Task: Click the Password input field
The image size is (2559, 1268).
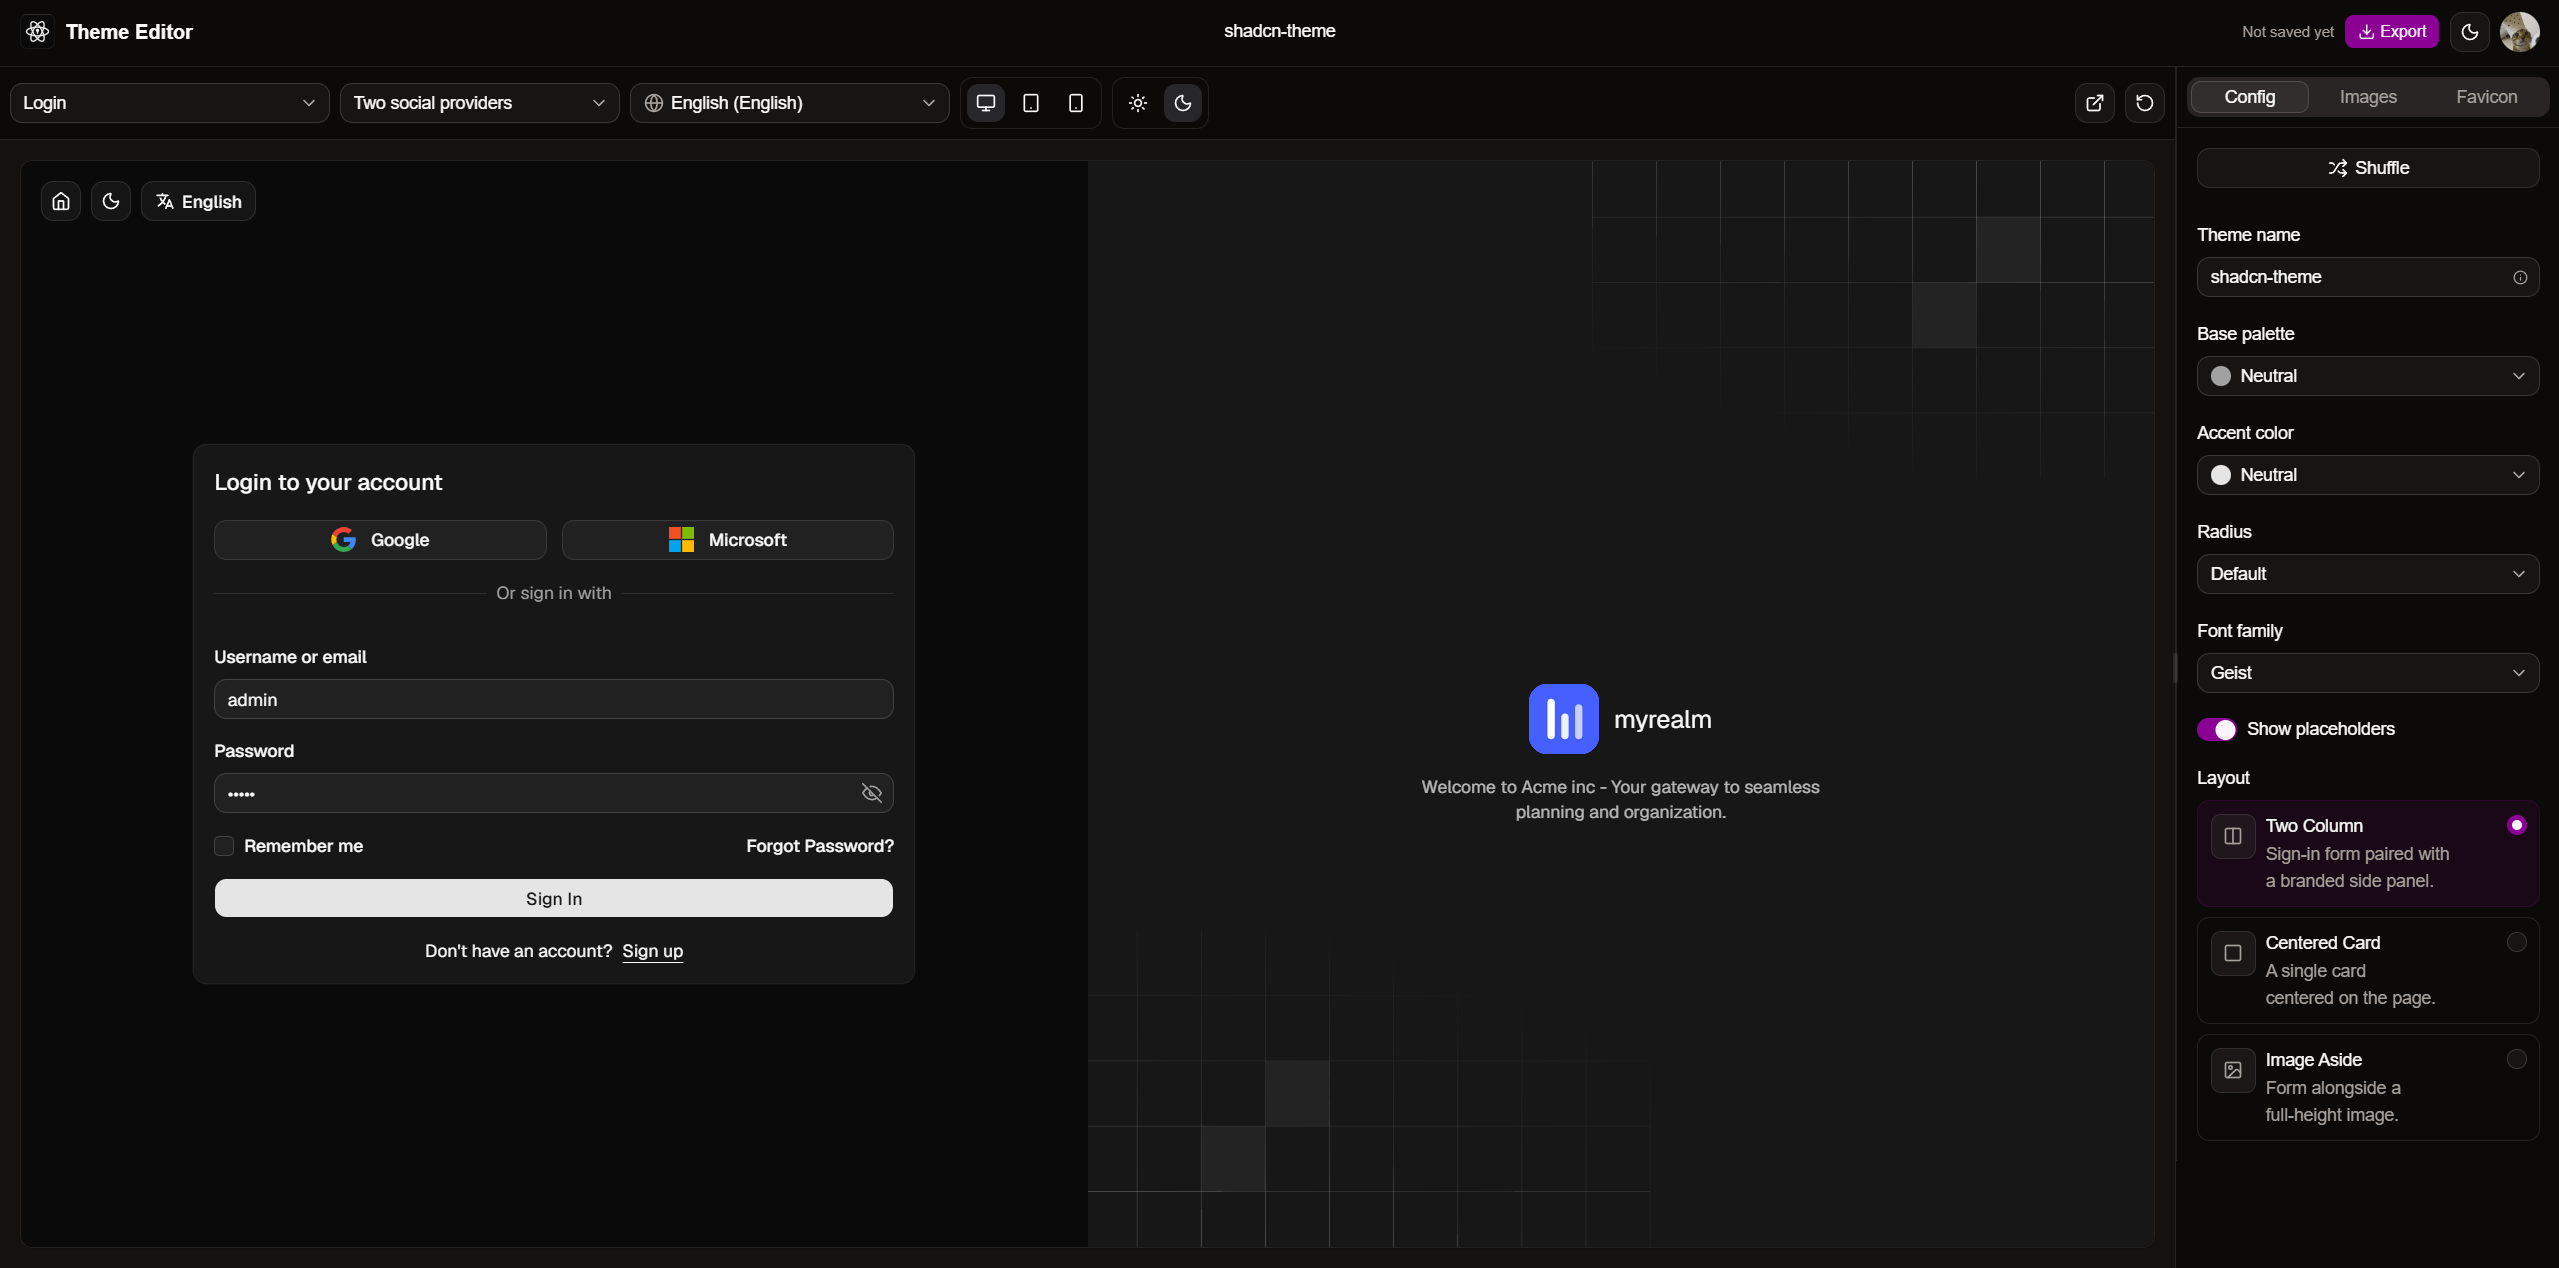Action: (x=554, y=793)
